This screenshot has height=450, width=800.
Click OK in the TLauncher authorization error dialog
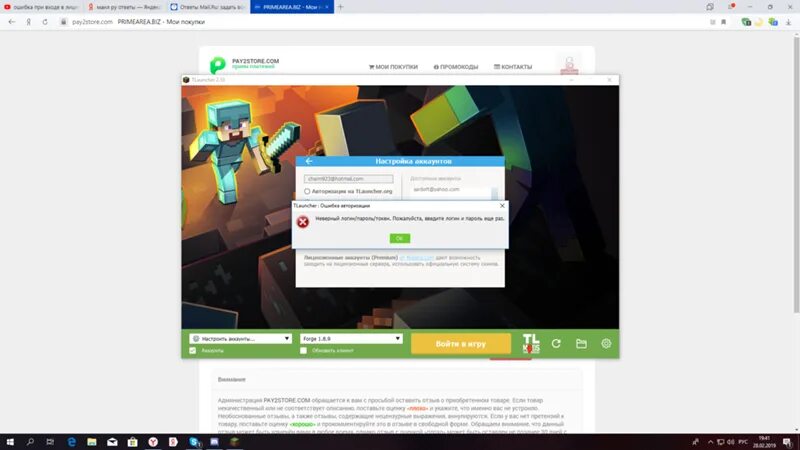click(399, 238)
